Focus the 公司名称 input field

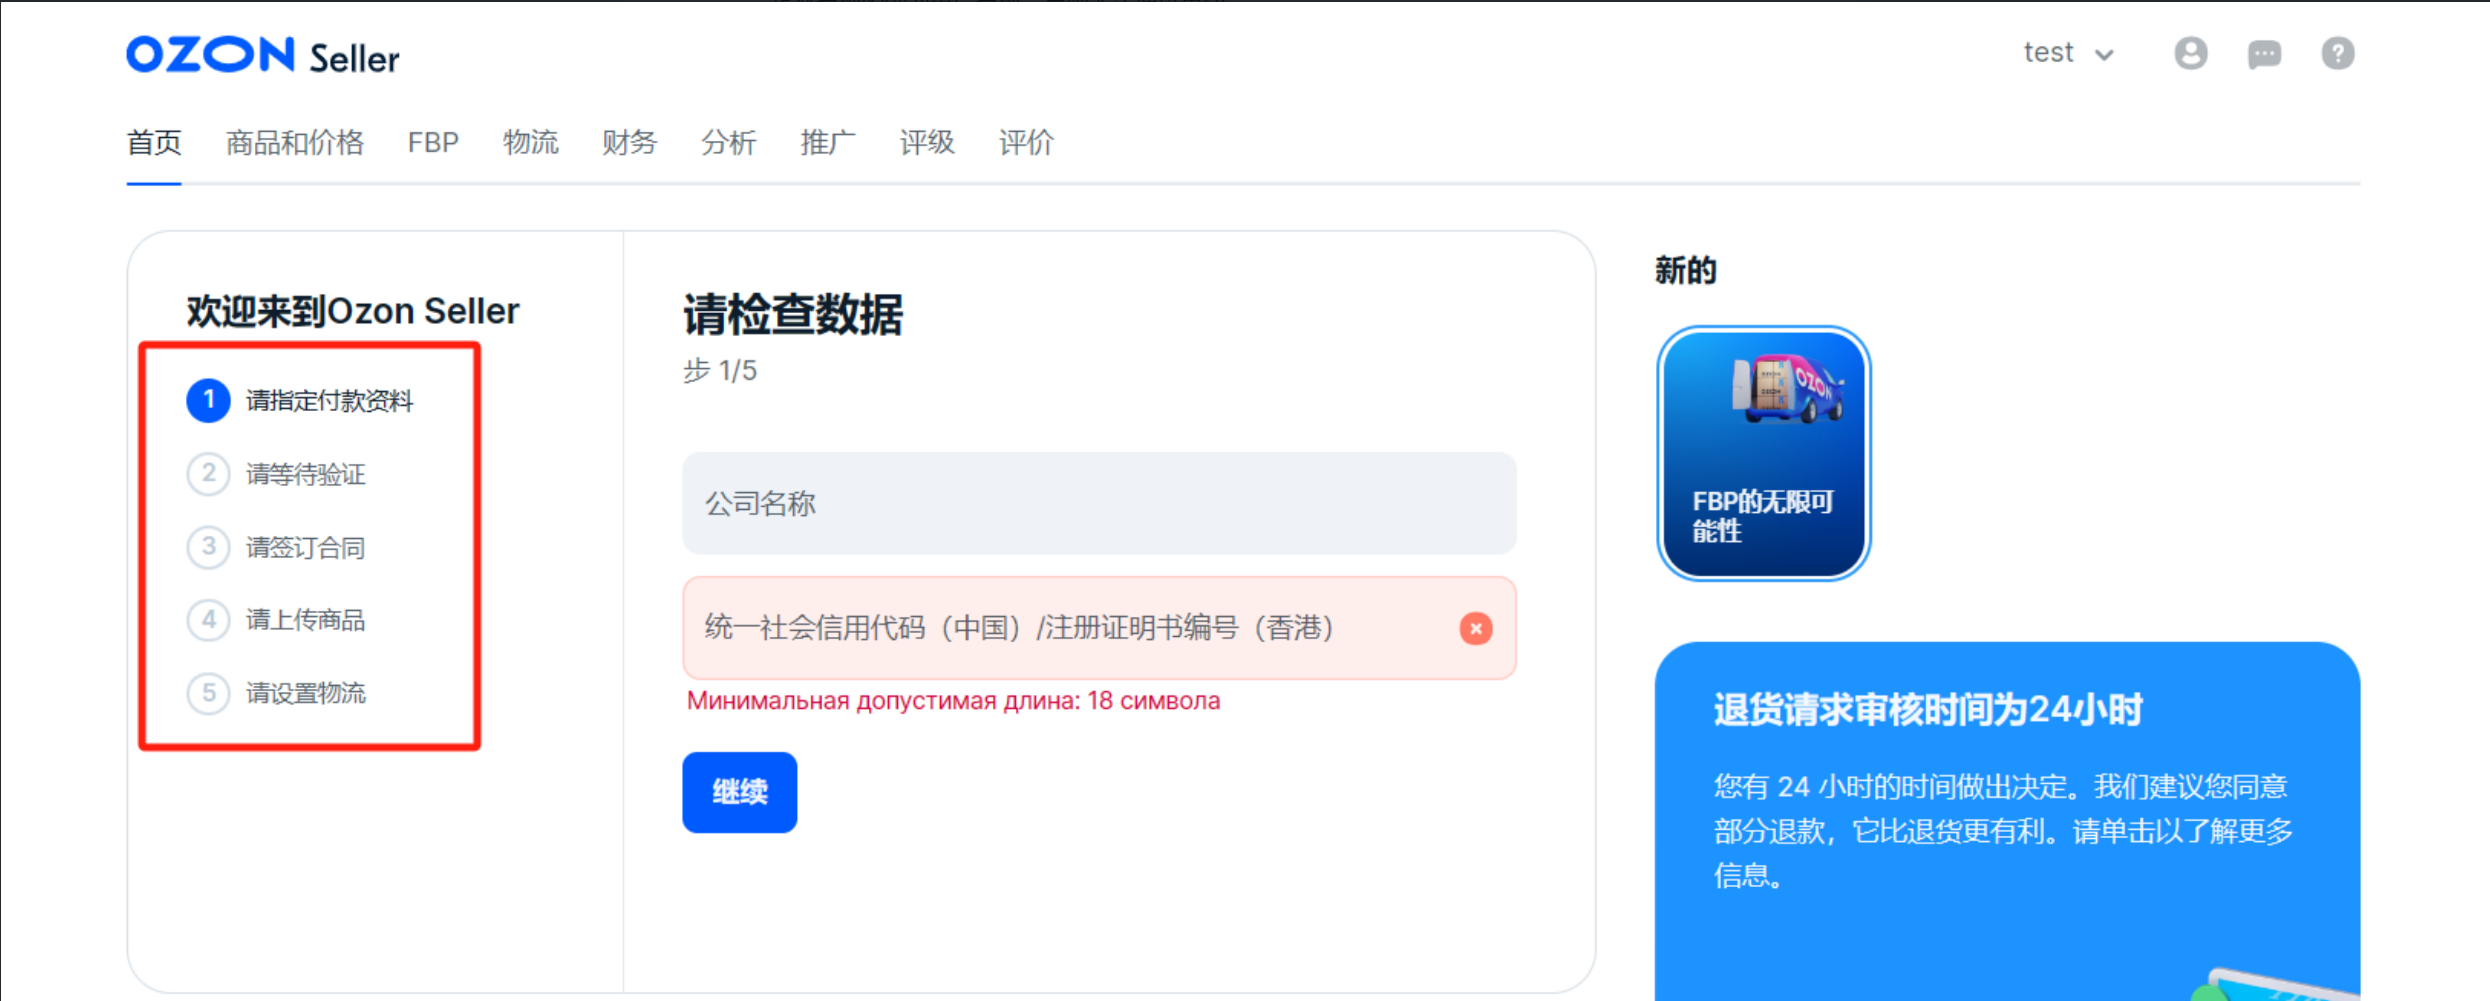(1099, 503)
